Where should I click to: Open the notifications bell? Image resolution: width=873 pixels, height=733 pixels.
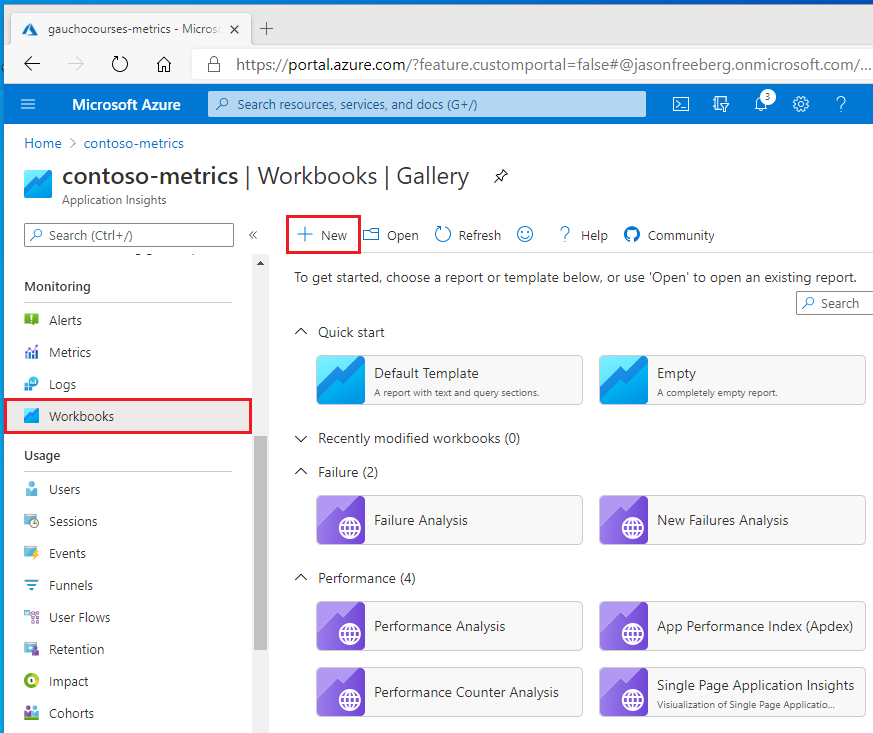point(761,104)
